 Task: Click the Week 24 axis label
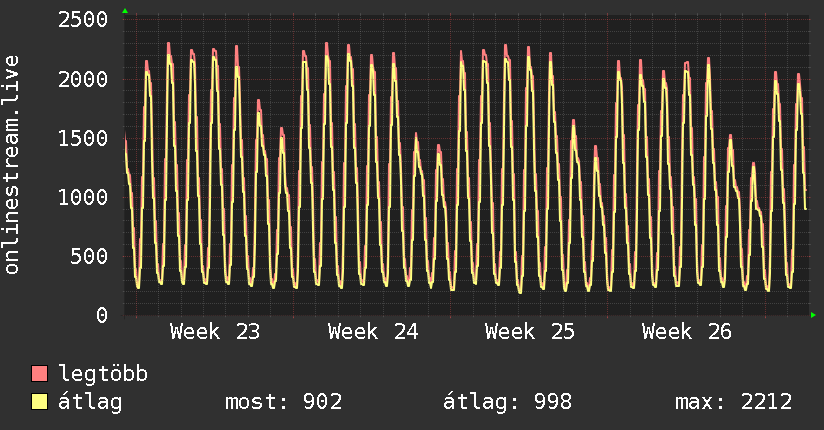[373, 332]
